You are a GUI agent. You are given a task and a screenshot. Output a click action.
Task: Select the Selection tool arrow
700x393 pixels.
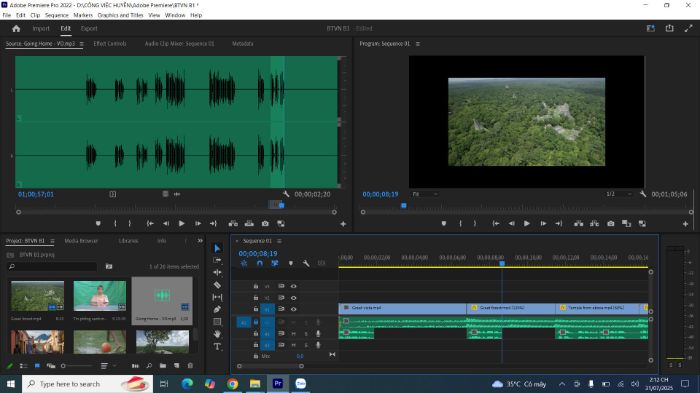pos(217,248)
